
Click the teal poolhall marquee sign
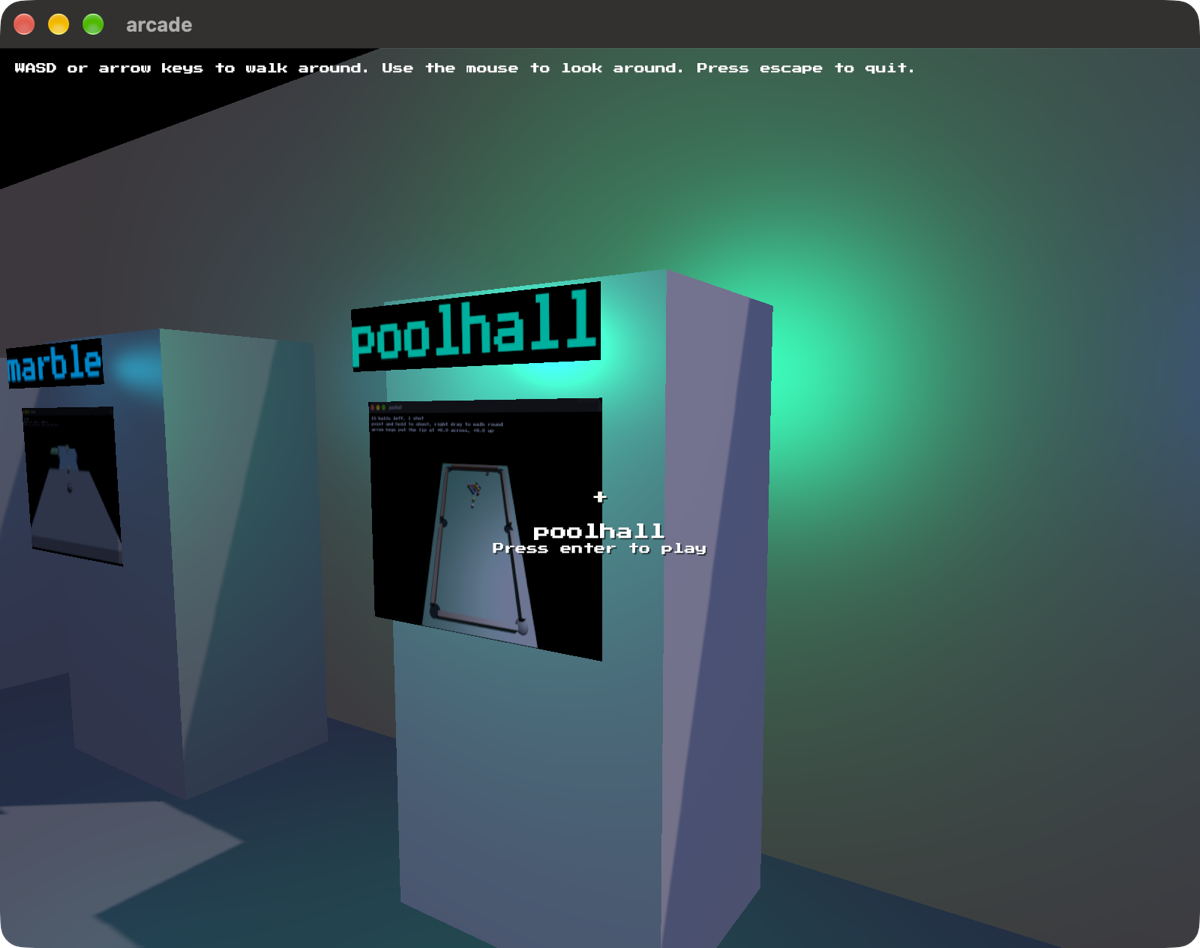(476, 327)
